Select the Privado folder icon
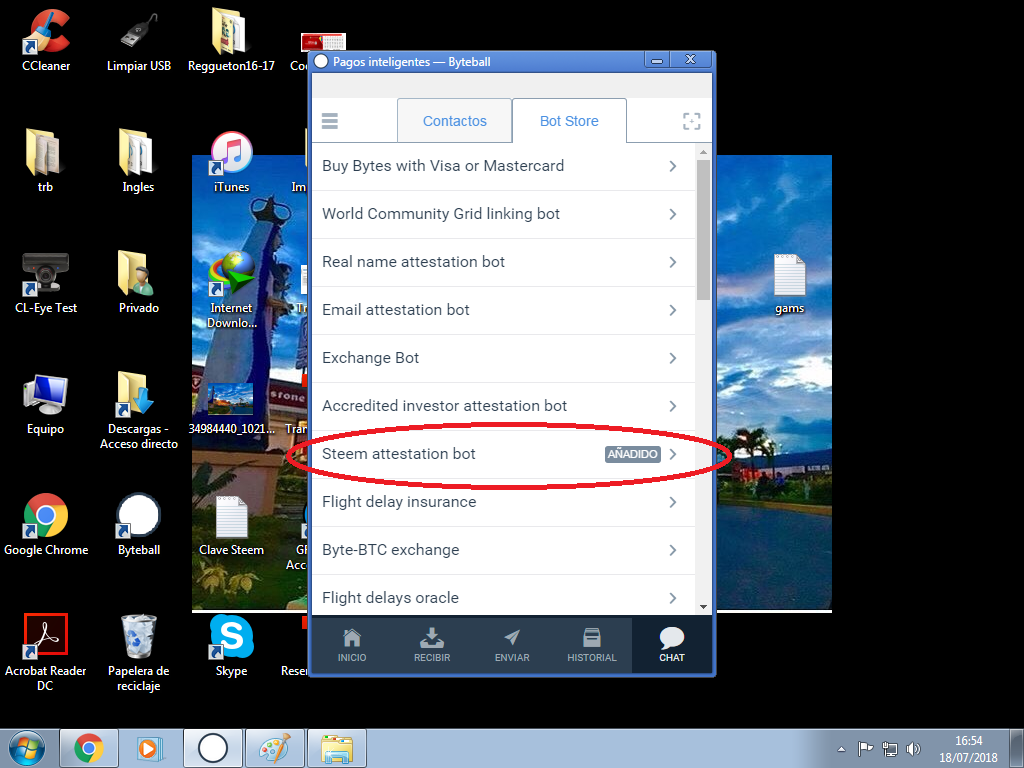This screenshot has height=768, width=1024. click(138, 283)
